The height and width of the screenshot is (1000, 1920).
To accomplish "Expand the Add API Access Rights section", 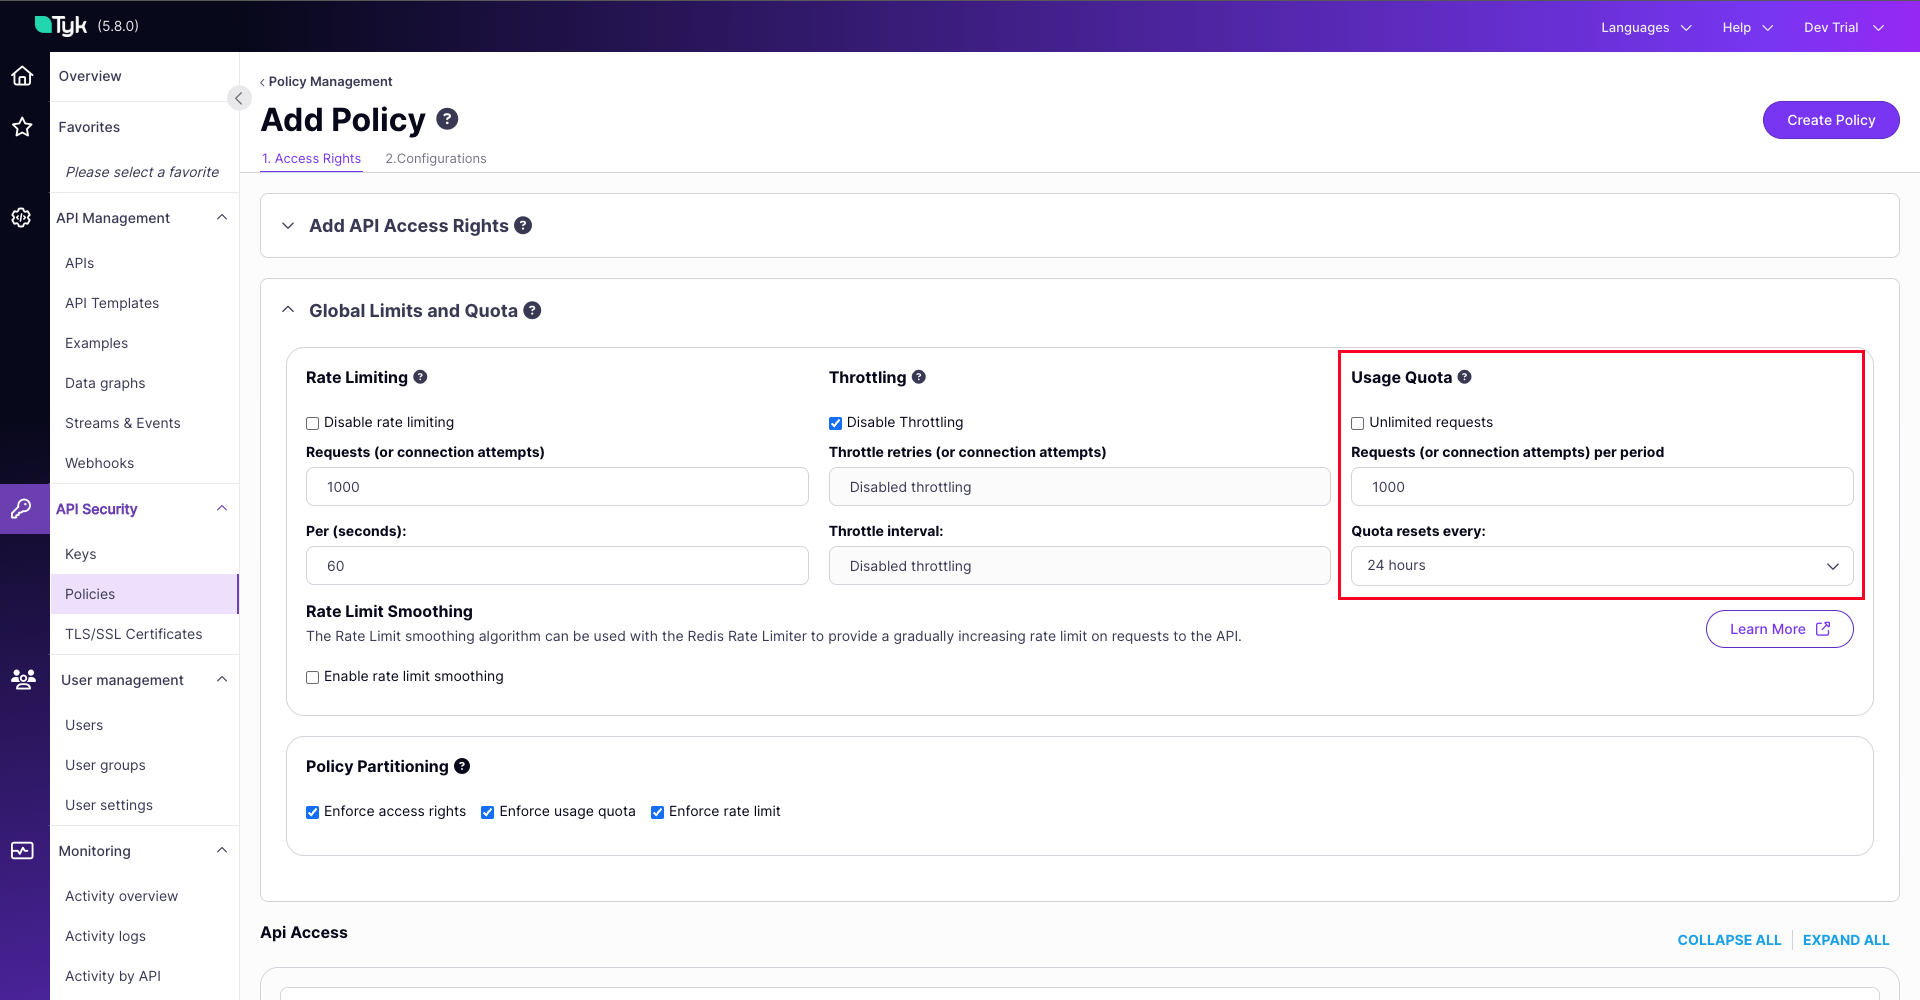I will [288, 225].
